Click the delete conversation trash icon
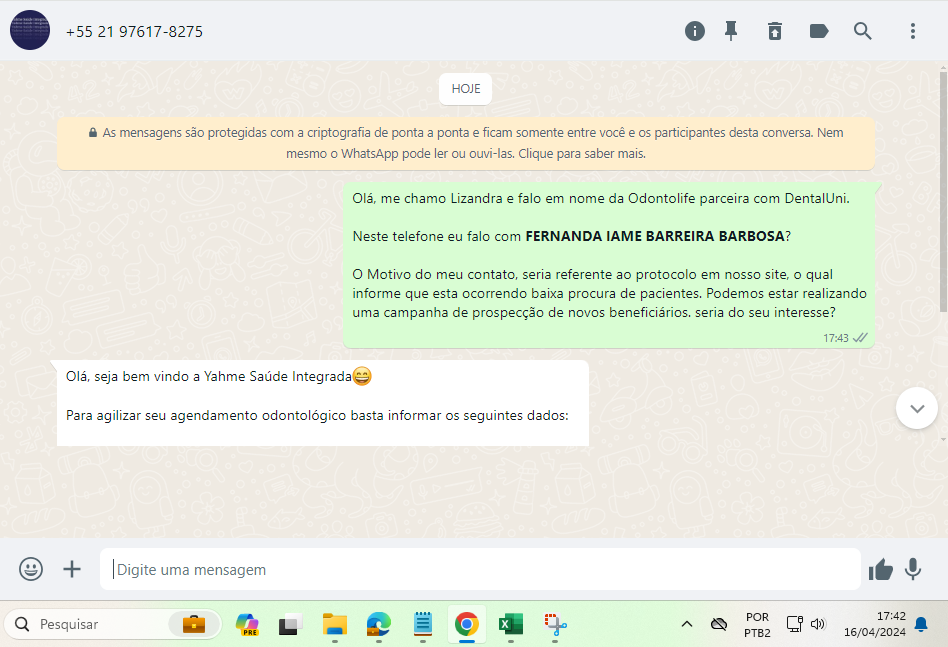Image resolution: width=948 pixels, height=647 pixels. [x=774, y=31]
